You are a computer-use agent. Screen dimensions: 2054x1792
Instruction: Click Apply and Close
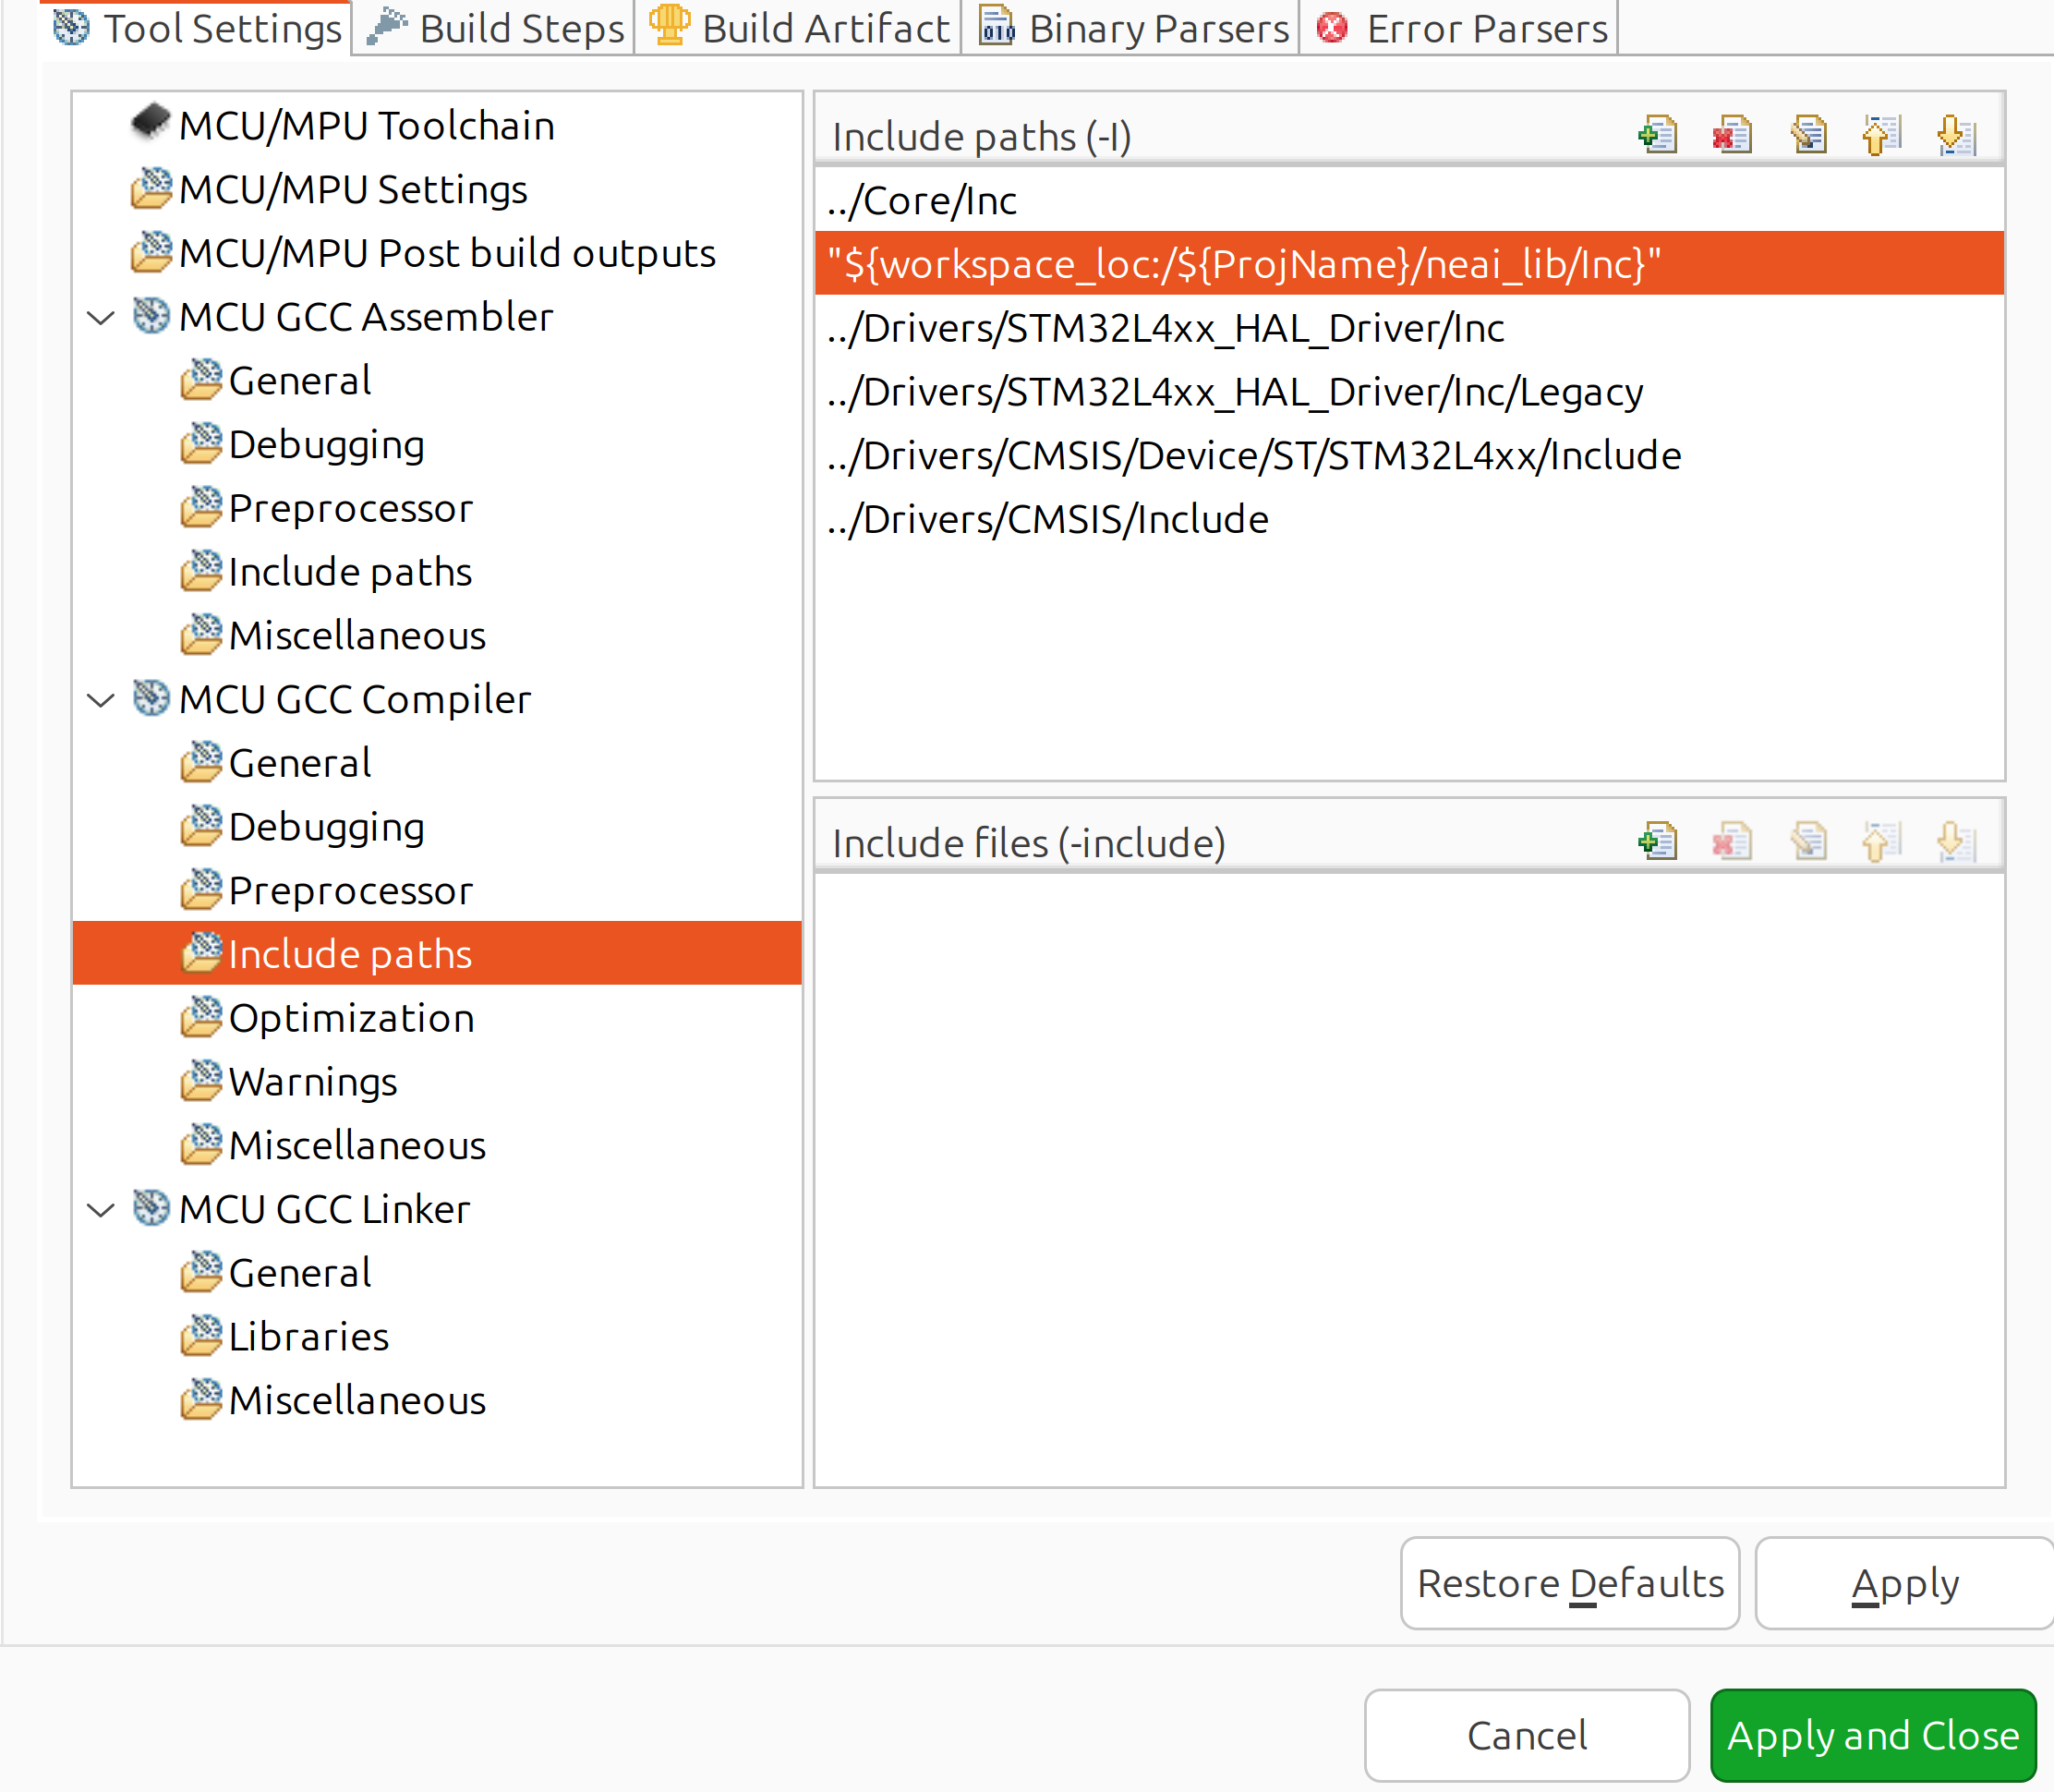(x=1872, y=1735)
